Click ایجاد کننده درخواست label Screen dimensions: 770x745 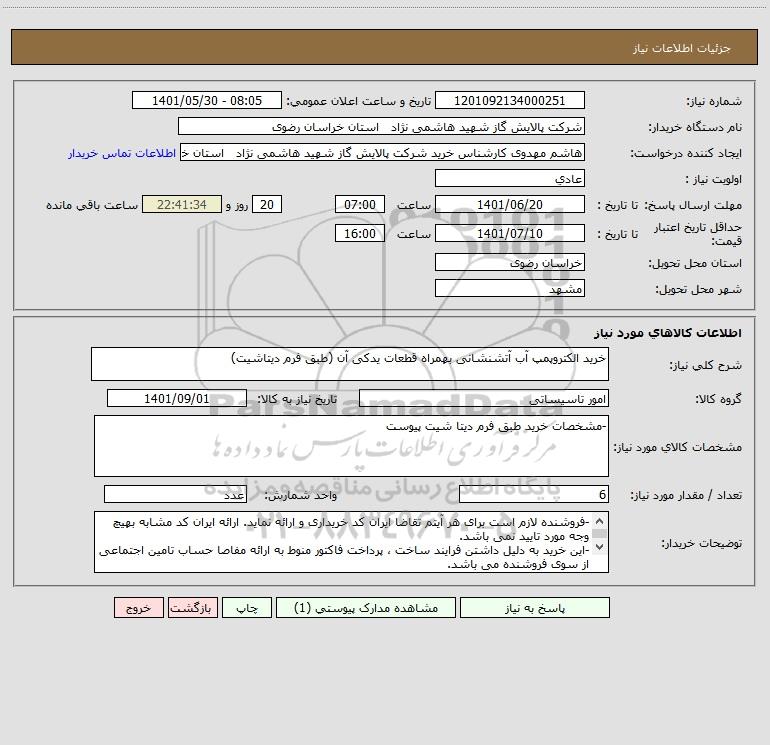click(x=686, y=153)
